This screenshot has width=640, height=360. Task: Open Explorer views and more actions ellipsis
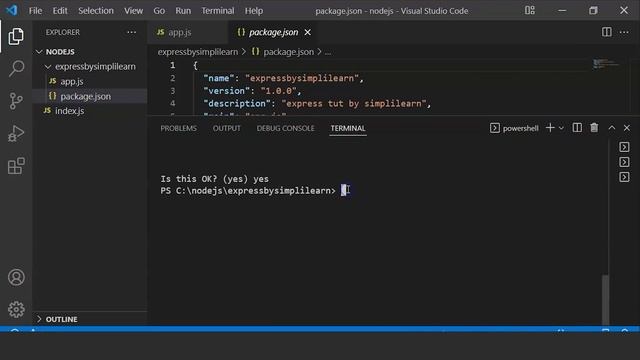coord(131,32)
